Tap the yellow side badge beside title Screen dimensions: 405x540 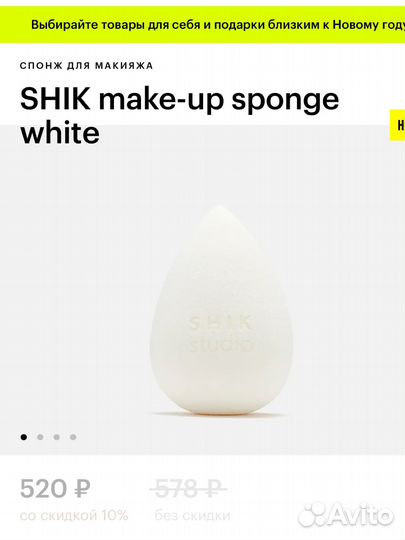tap(397, 125)
